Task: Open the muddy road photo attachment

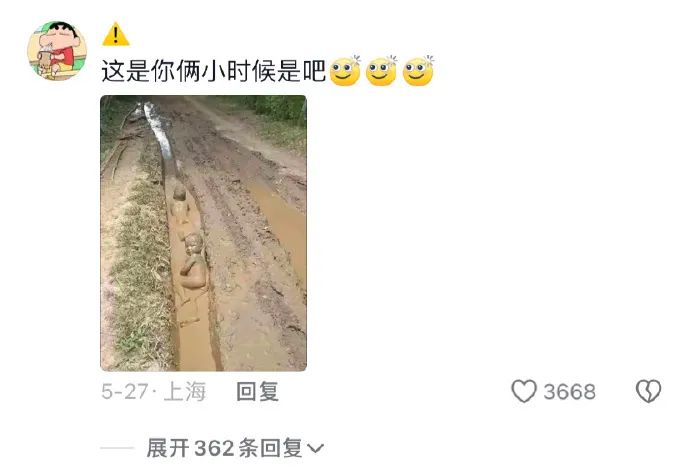Action: (x=203, y=233)
